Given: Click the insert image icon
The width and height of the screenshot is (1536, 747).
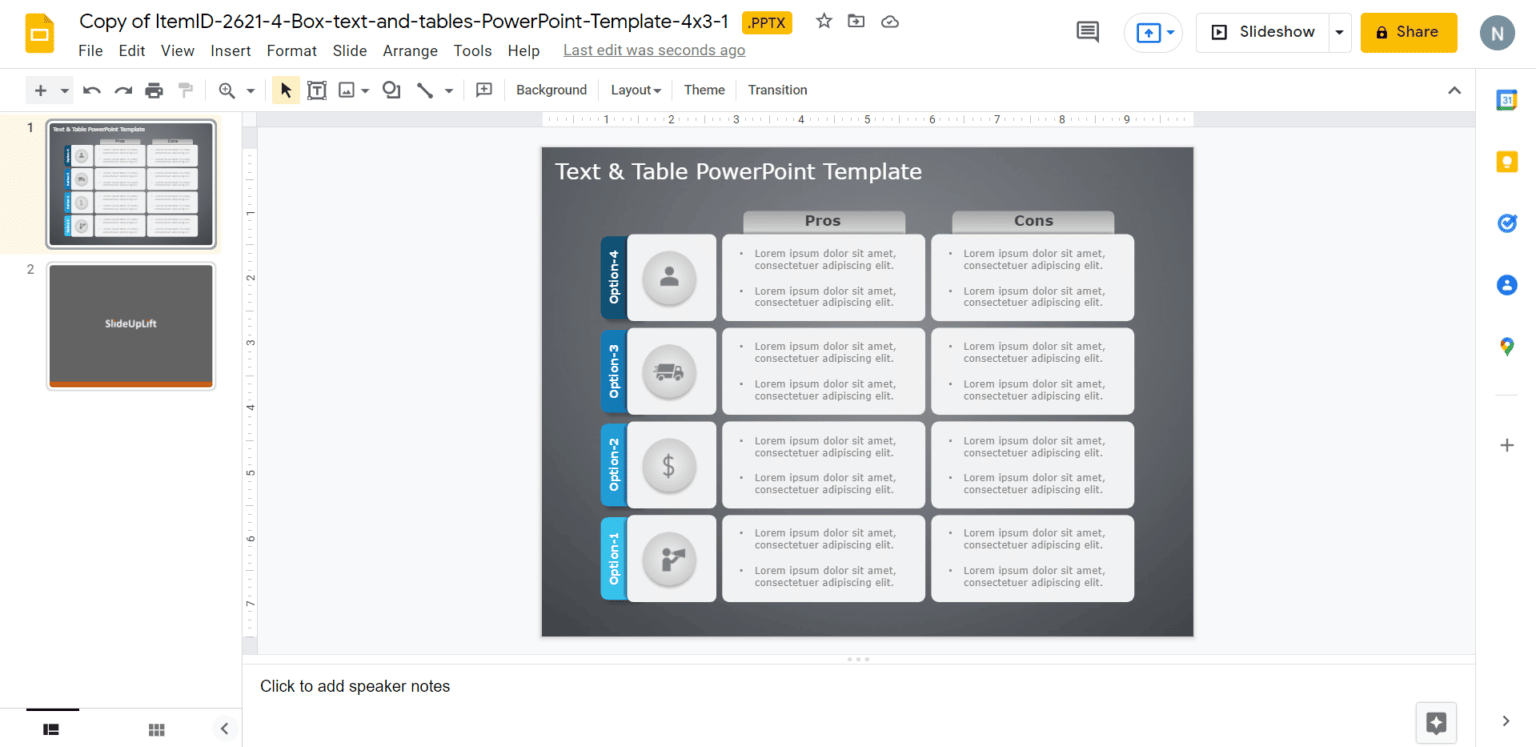Looking at the screenshot, I should tap(347, 90).
